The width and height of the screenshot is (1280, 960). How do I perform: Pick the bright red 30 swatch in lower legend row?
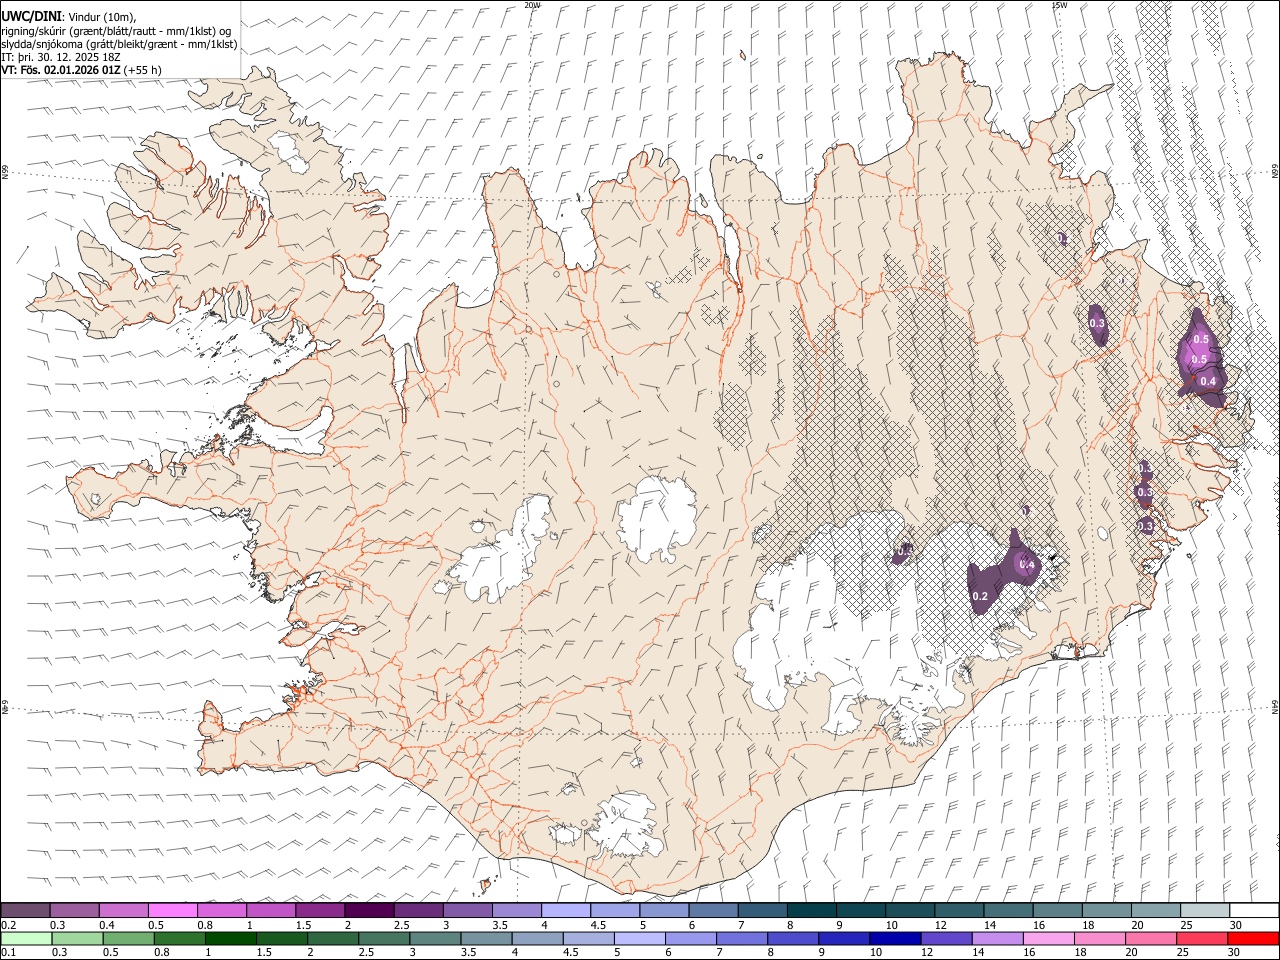point(1253,938)
